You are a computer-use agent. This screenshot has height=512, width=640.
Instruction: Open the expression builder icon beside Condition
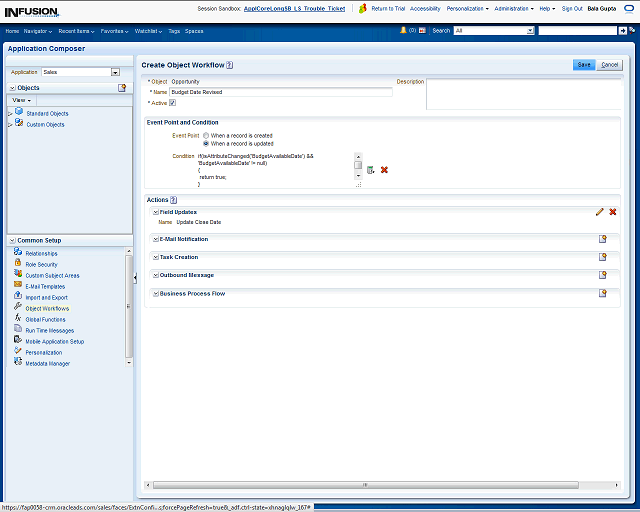pos(370,170)
